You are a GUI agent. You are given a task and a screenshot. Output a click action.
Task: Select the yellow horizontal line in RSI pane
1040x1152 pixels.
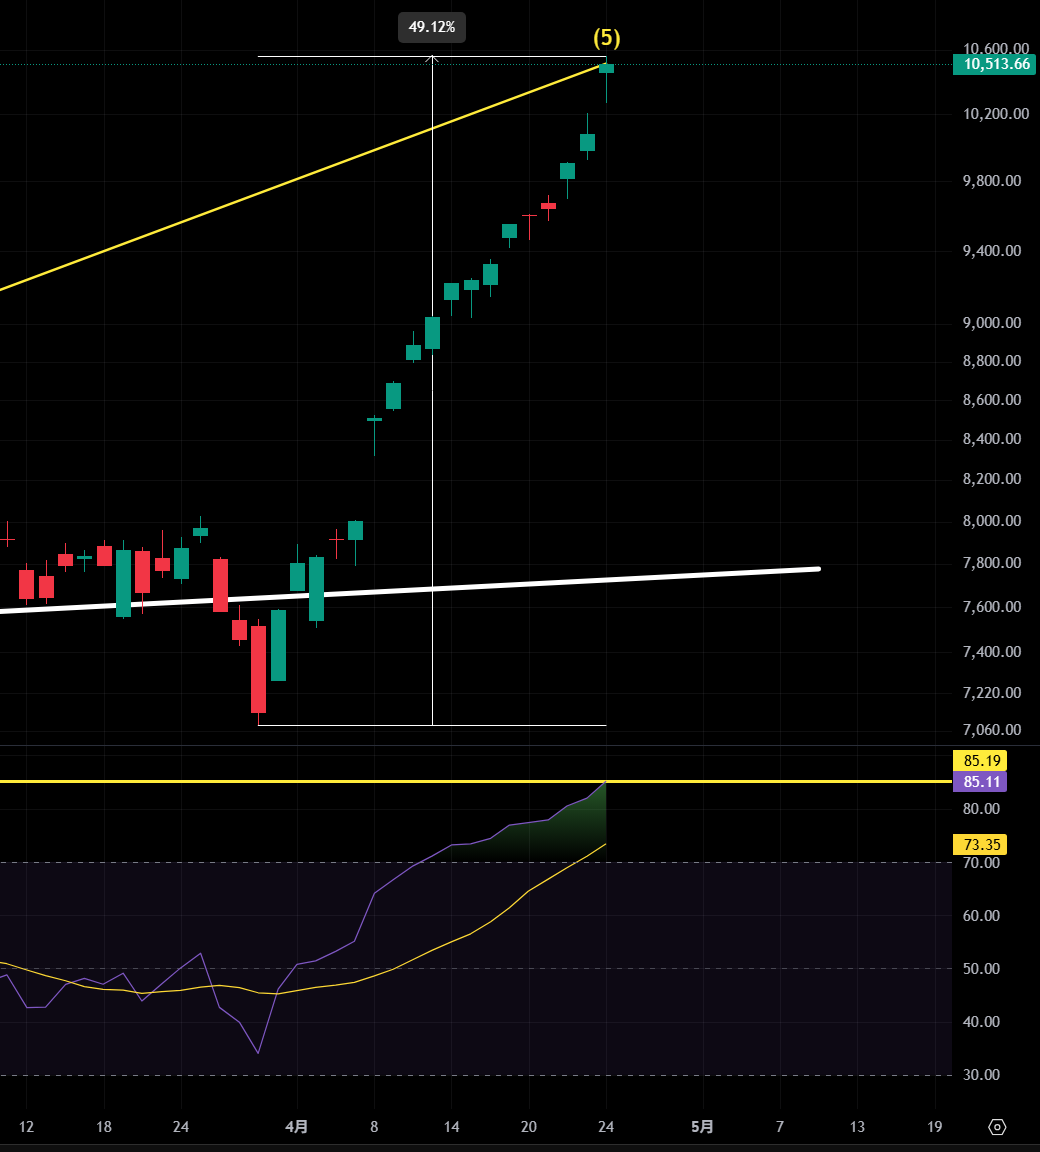pos(300,781)
